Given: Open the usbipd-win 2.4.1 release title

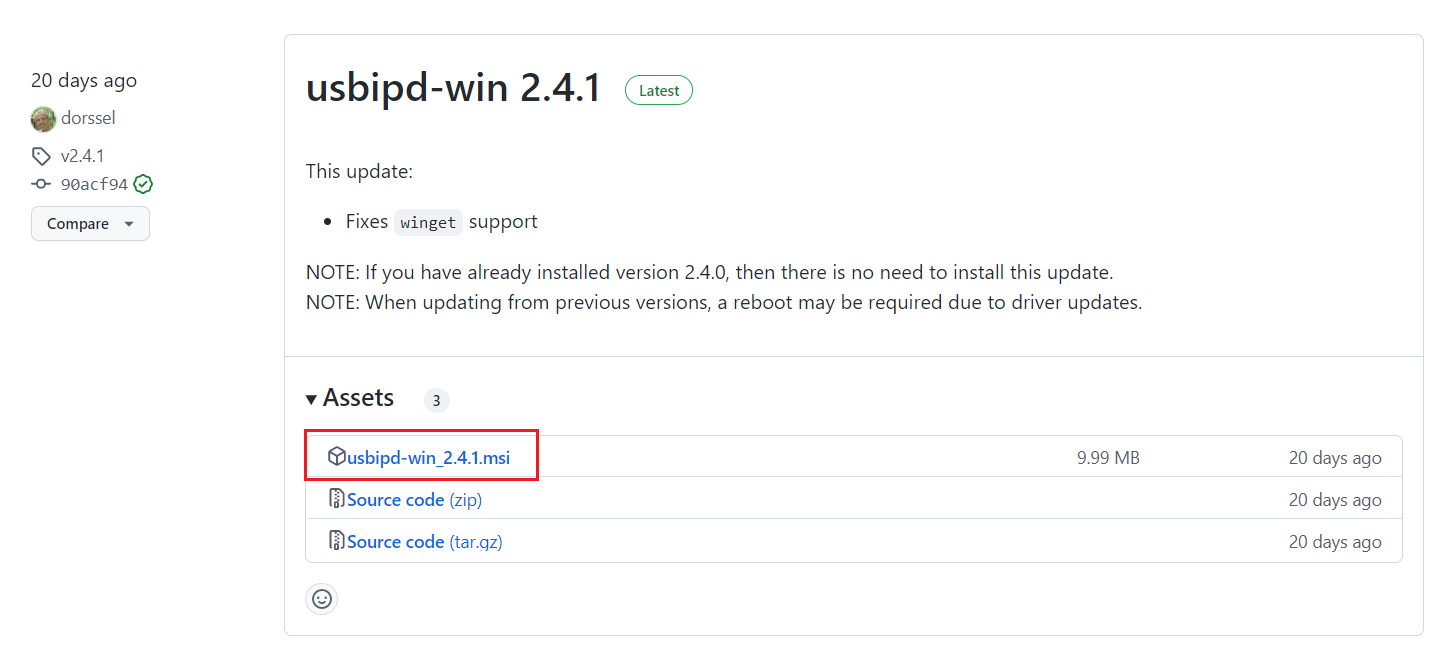Looking at the screenshot, I should click(453, 89).
